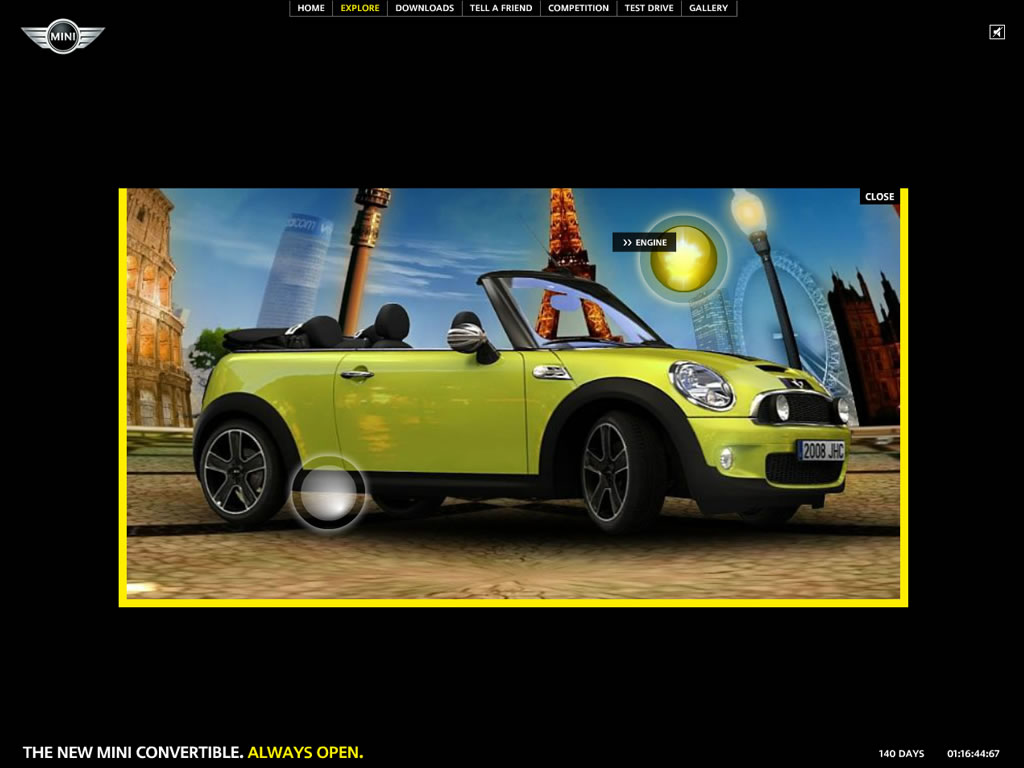Open the DOWNLOADS section
The height and width of the screenshot is (768, 1024).
(424, 8)
